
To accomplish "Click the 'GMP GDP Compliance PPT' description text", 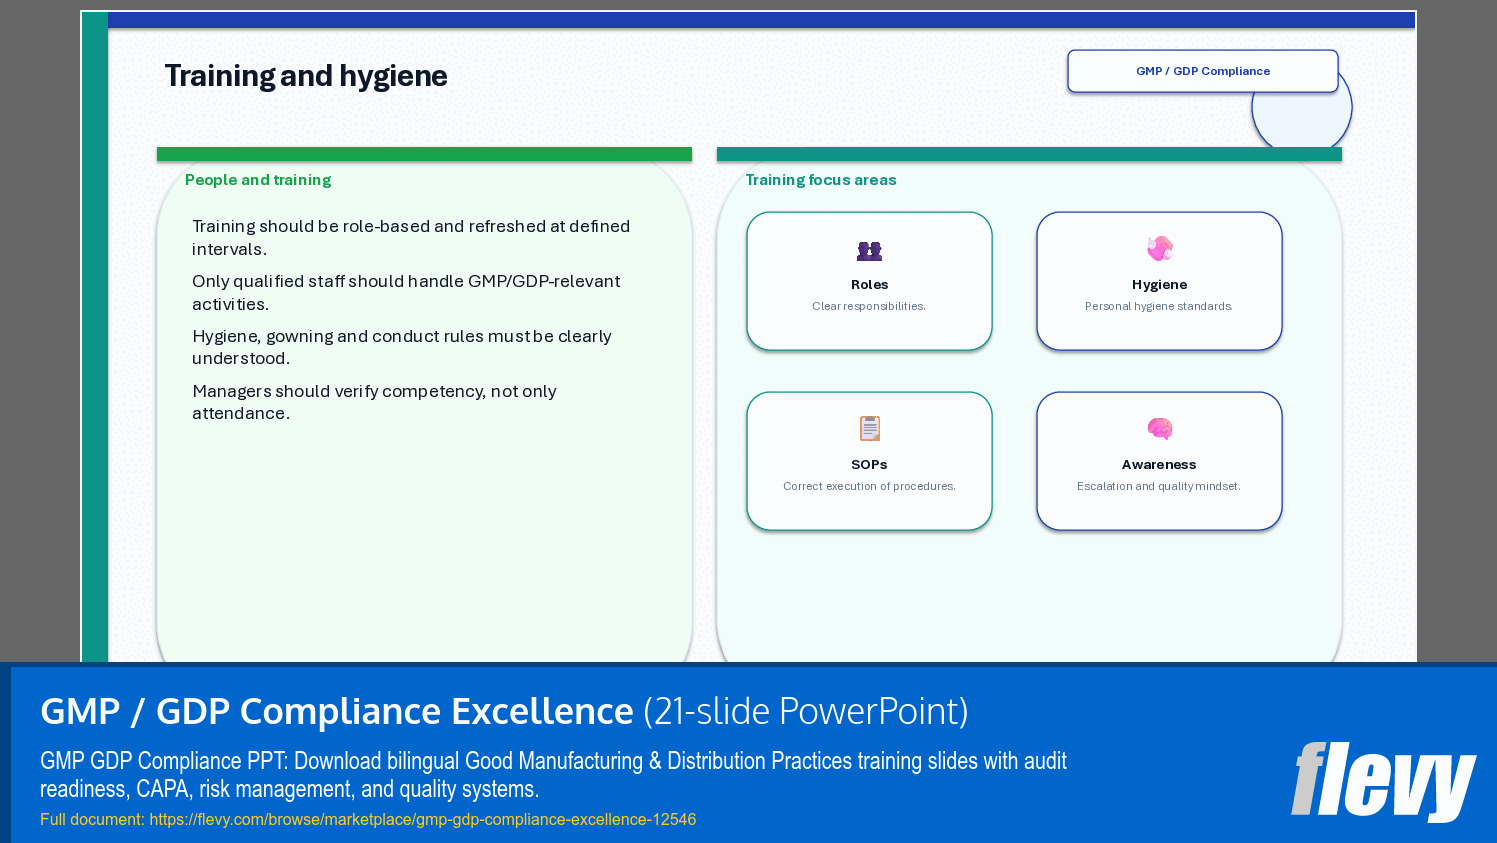I will pyautogui.click(x=553, y=775).
